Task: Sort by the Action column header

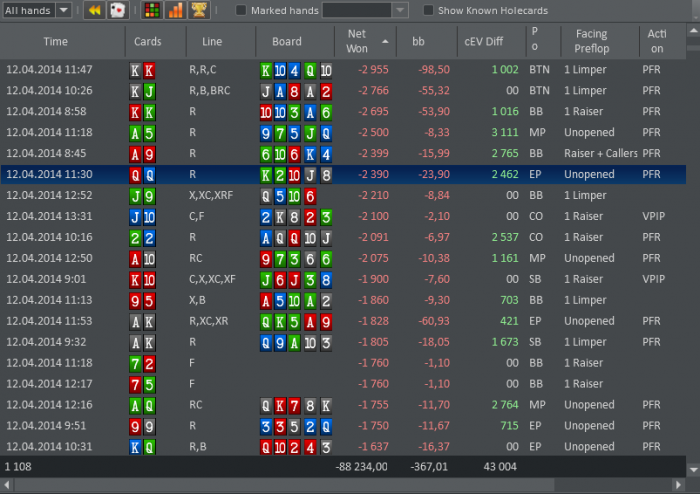Action: 662,42
